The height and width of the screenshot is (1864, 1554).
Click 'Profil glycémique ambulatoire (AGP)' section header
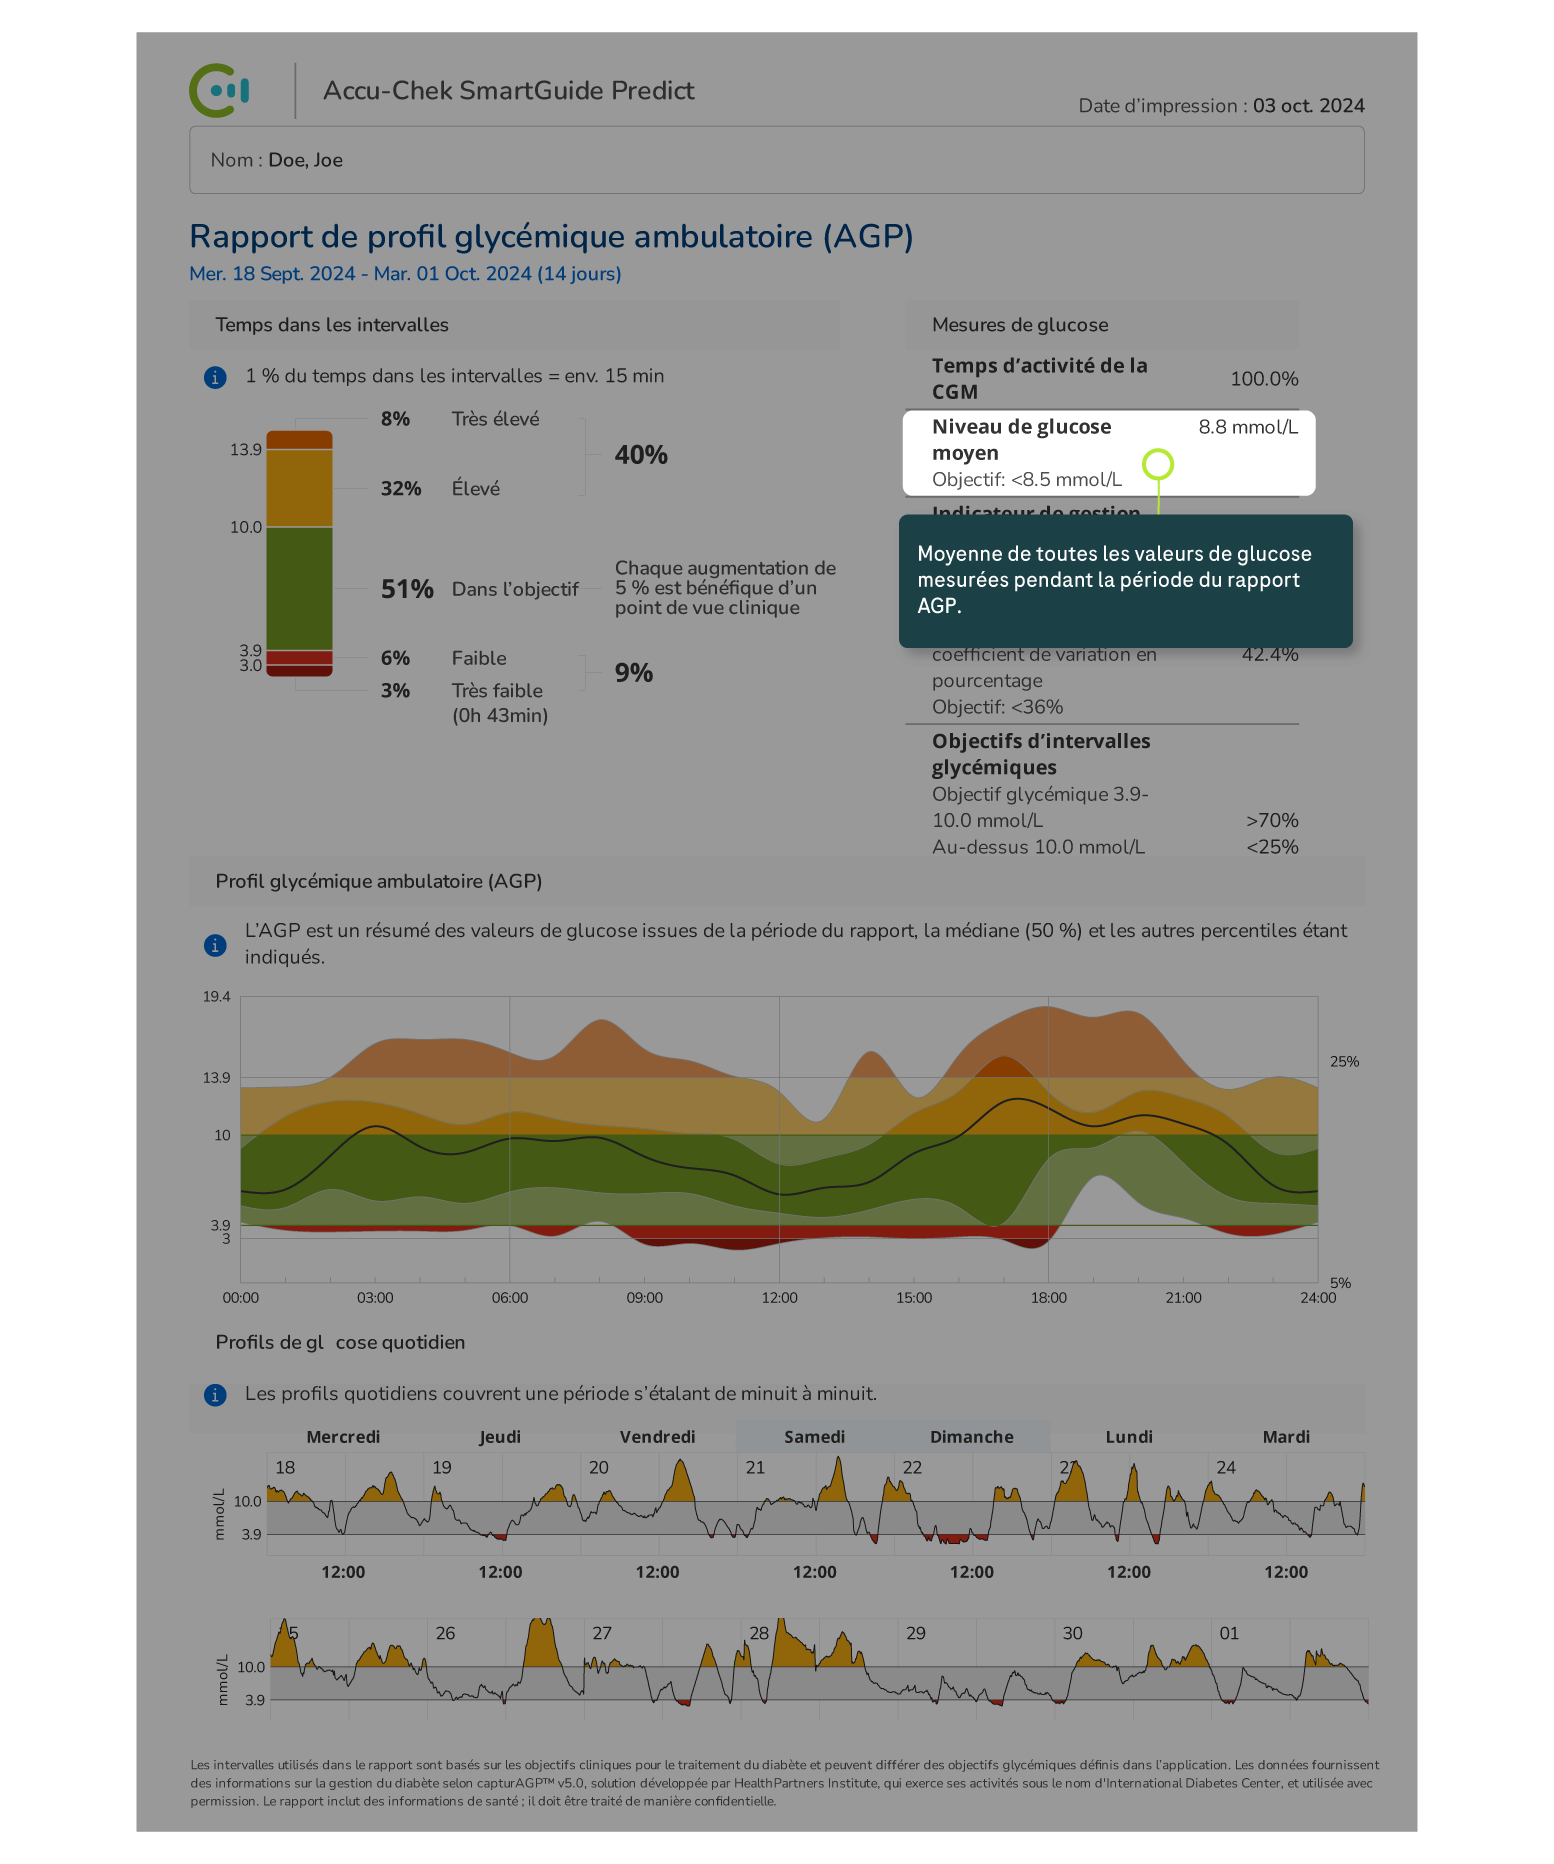coord(776,881)
